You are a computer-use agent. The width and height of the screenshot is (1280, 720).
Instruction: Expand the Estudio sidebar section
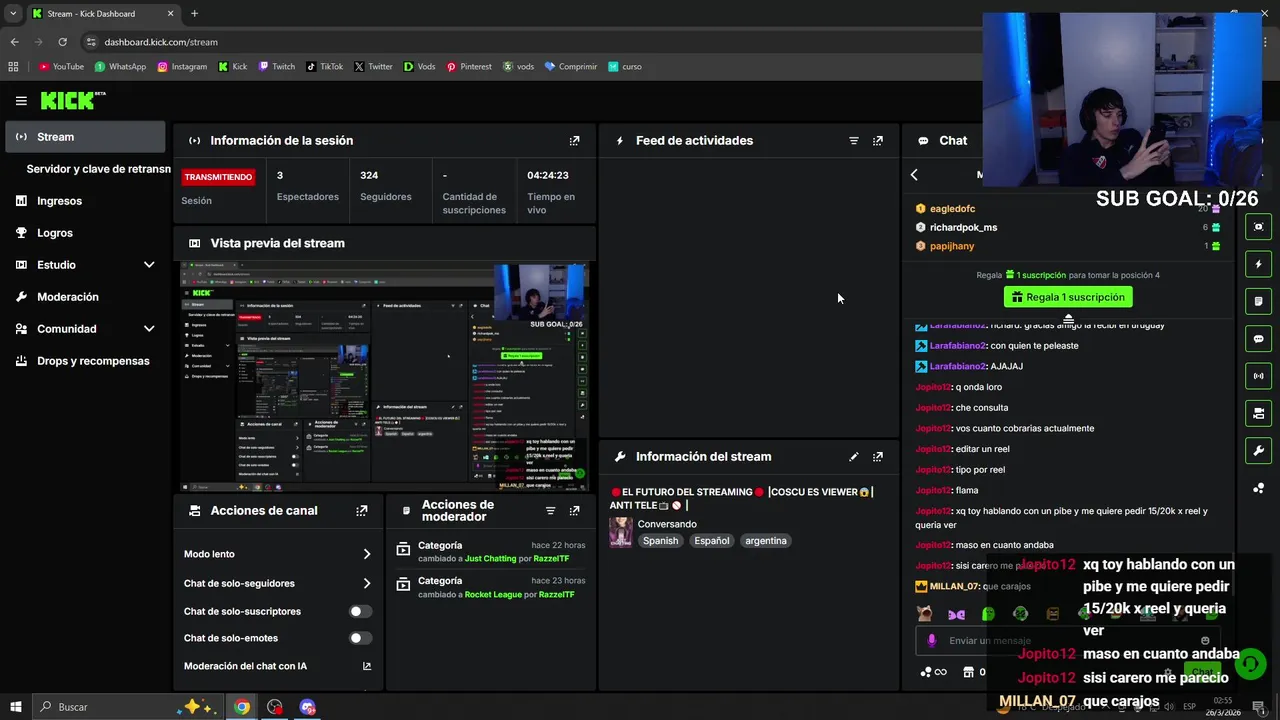pyautogui.click(x=149, y=265)
